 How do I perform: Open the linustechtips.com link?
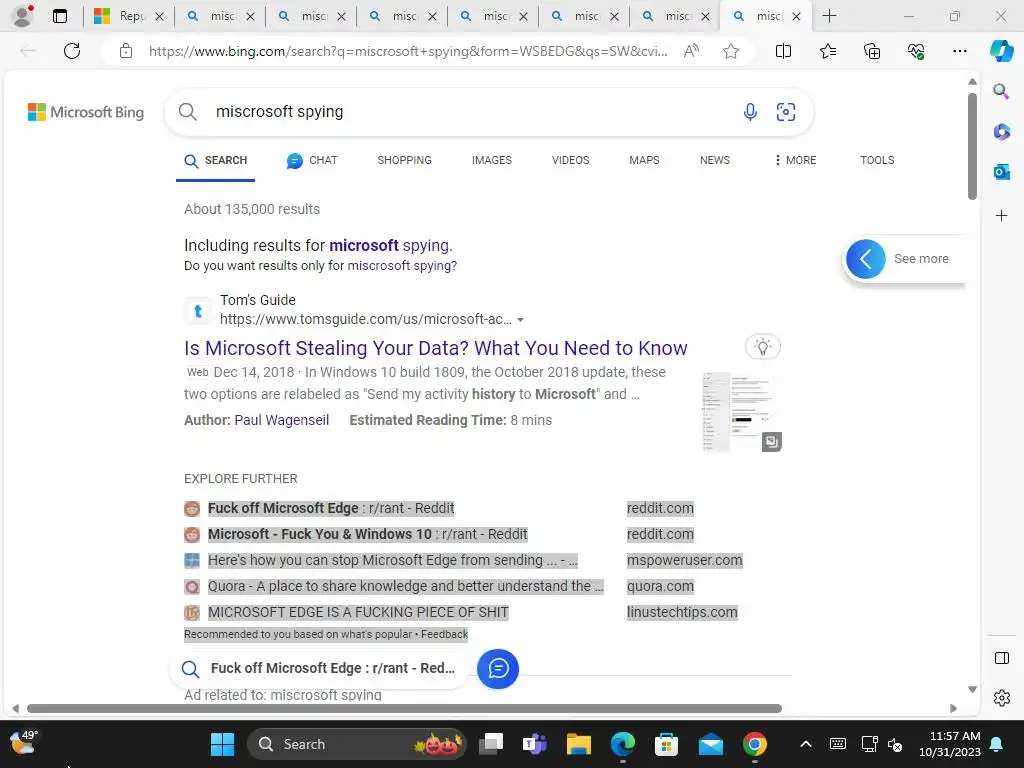pyautogui.click(x=682, y=613)
